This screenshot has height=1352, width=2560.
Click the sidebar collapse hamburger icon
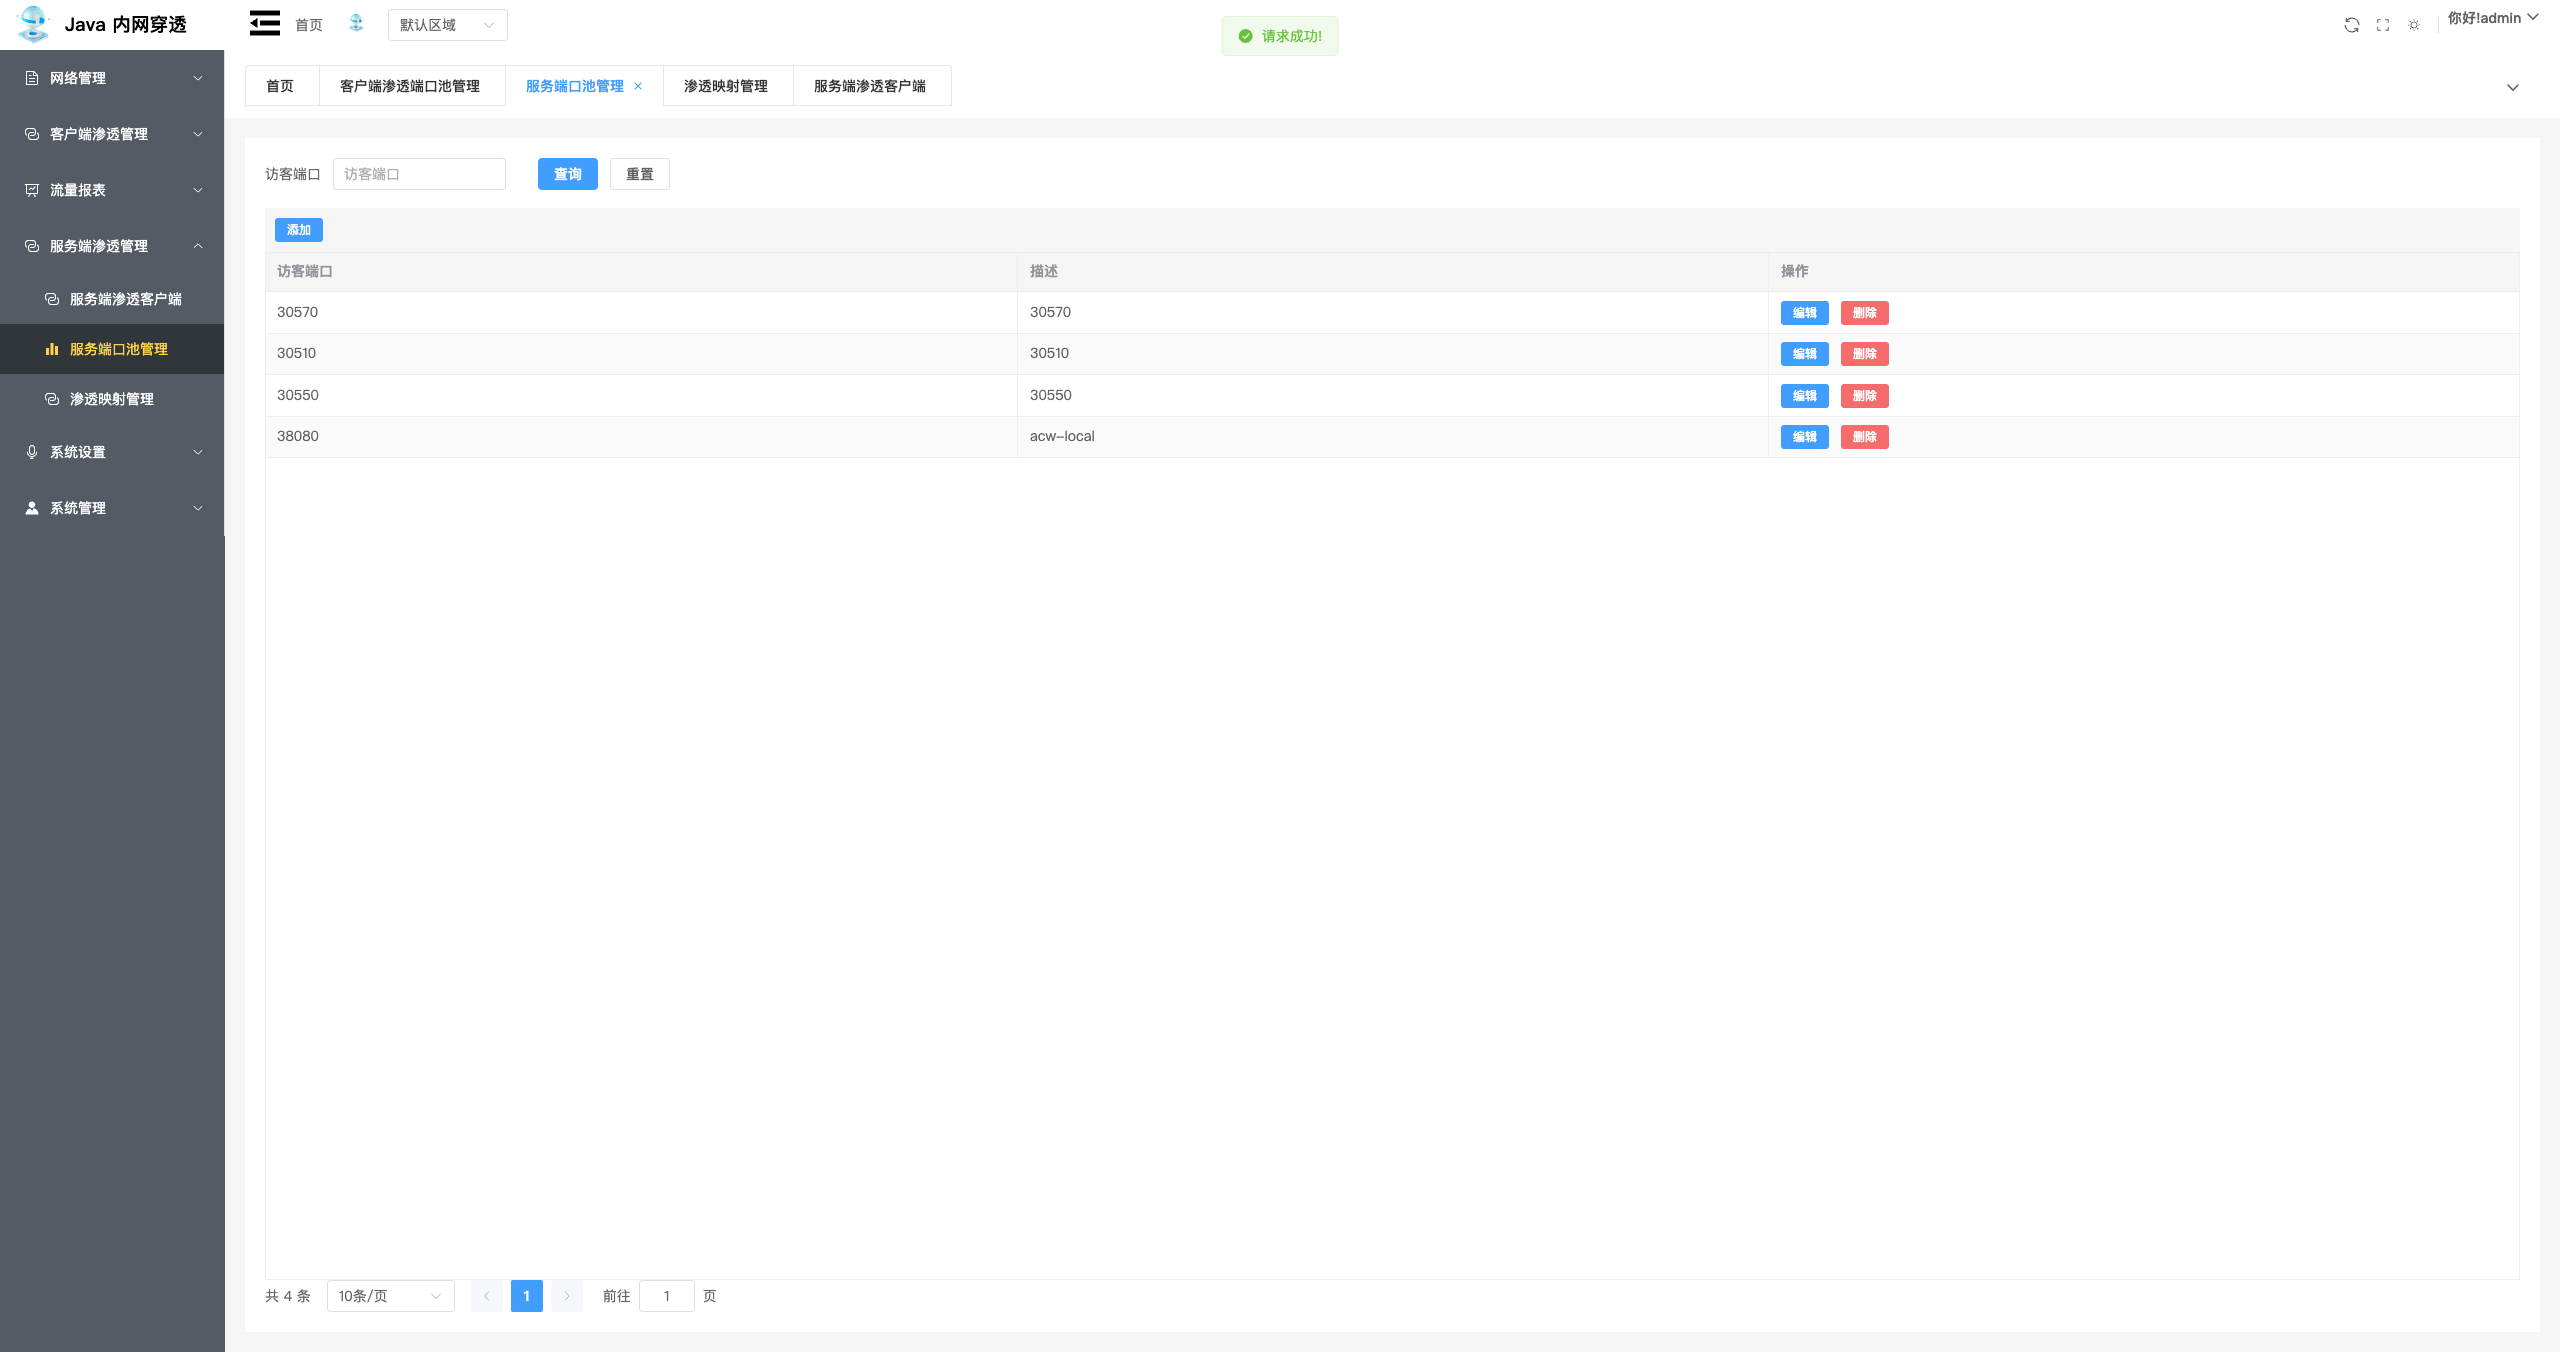tap(264, 24)
